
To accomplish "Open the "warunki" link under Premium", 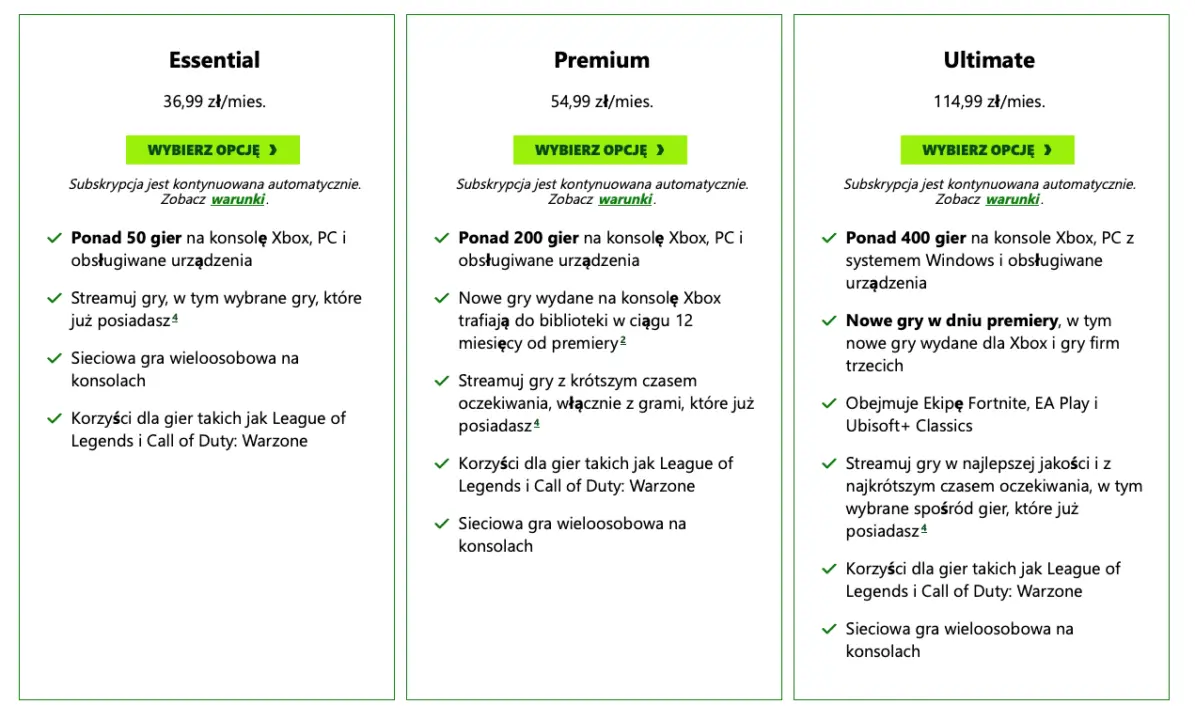I will (625, 199).
